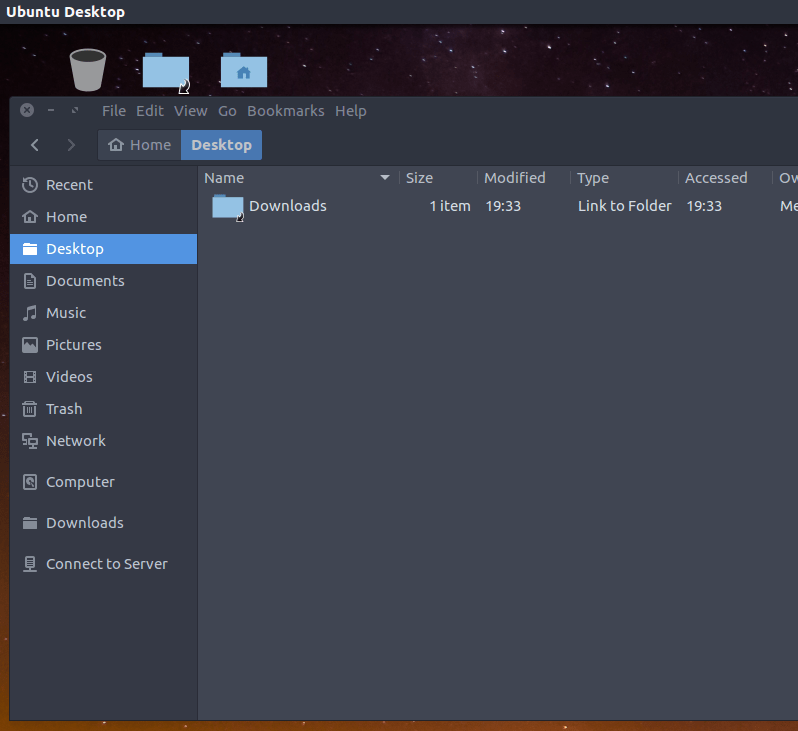Click the Videos film icon in sidebar
Screen dimensions: 798x731
[30, 377]
